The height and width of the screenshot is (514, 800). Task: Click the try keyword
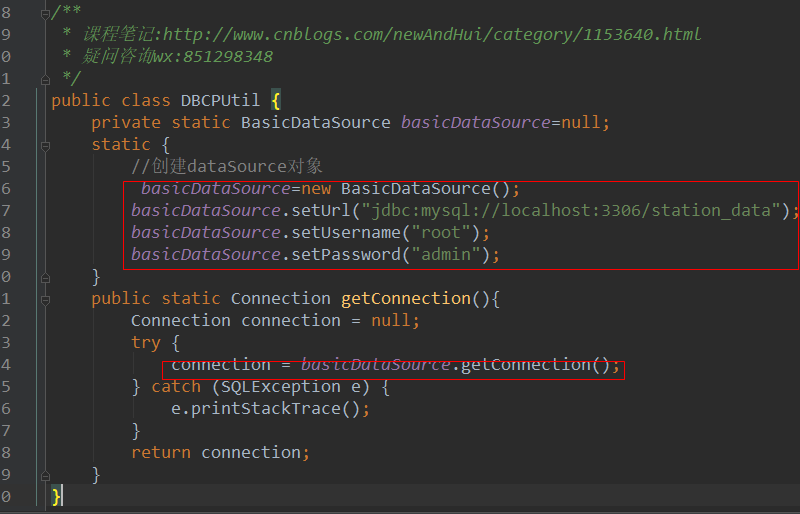point(146,342)
